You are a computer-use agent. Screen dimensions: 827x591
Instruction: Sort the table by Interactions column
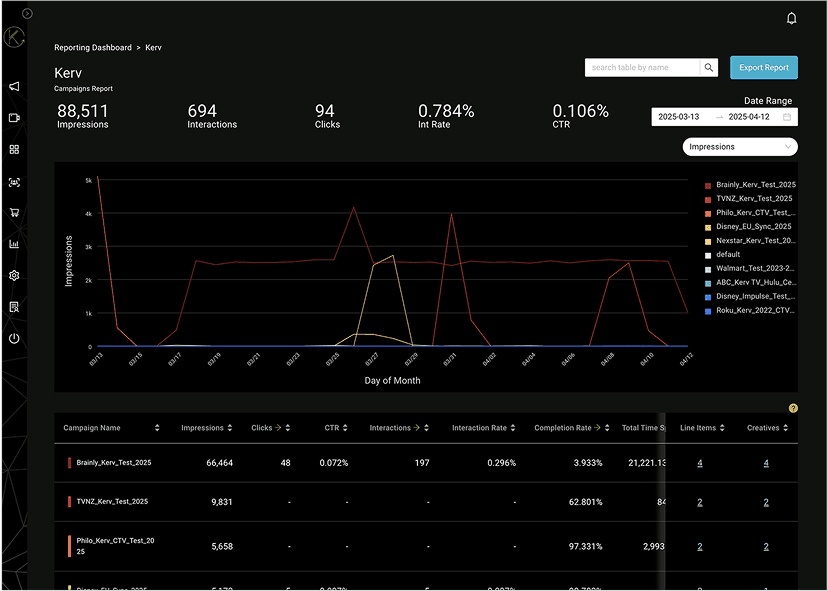tap(426, 428)
